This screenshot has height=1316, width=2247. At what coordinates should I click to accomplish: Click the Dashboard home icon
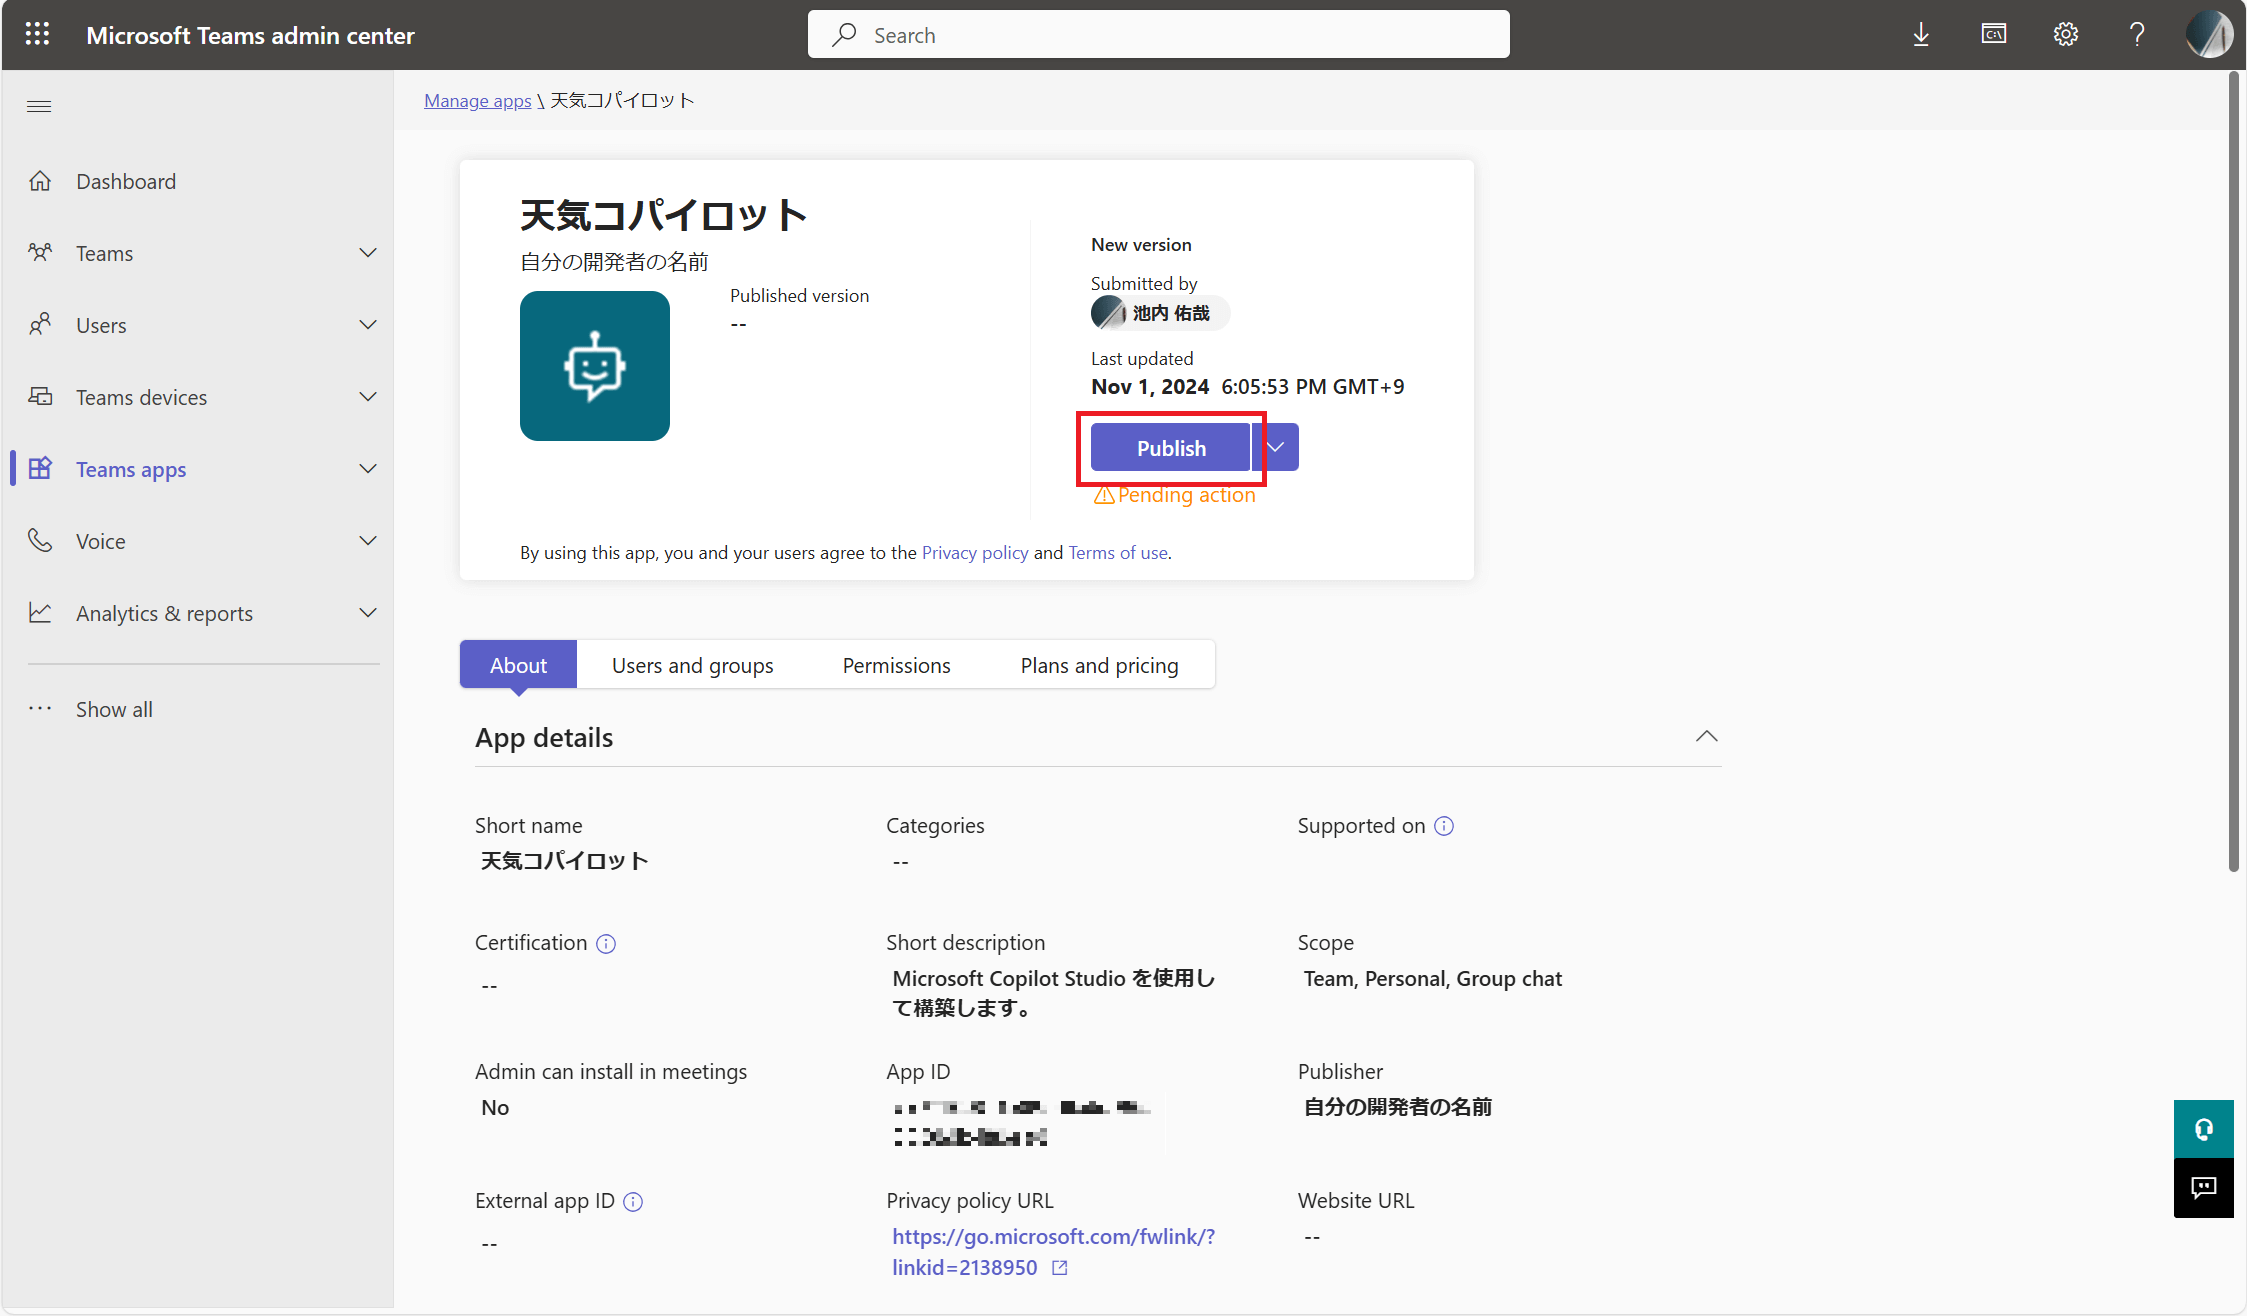[x=40, y=181]
